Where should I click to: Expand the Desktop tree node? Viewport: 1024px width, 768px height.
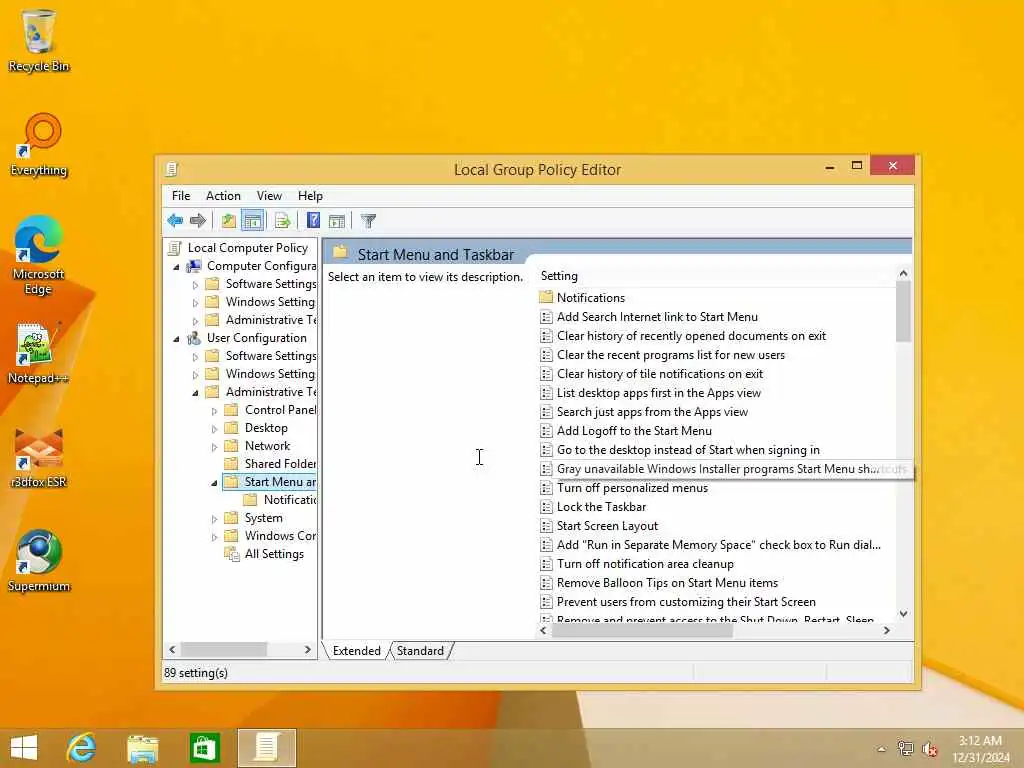point(214,429)
